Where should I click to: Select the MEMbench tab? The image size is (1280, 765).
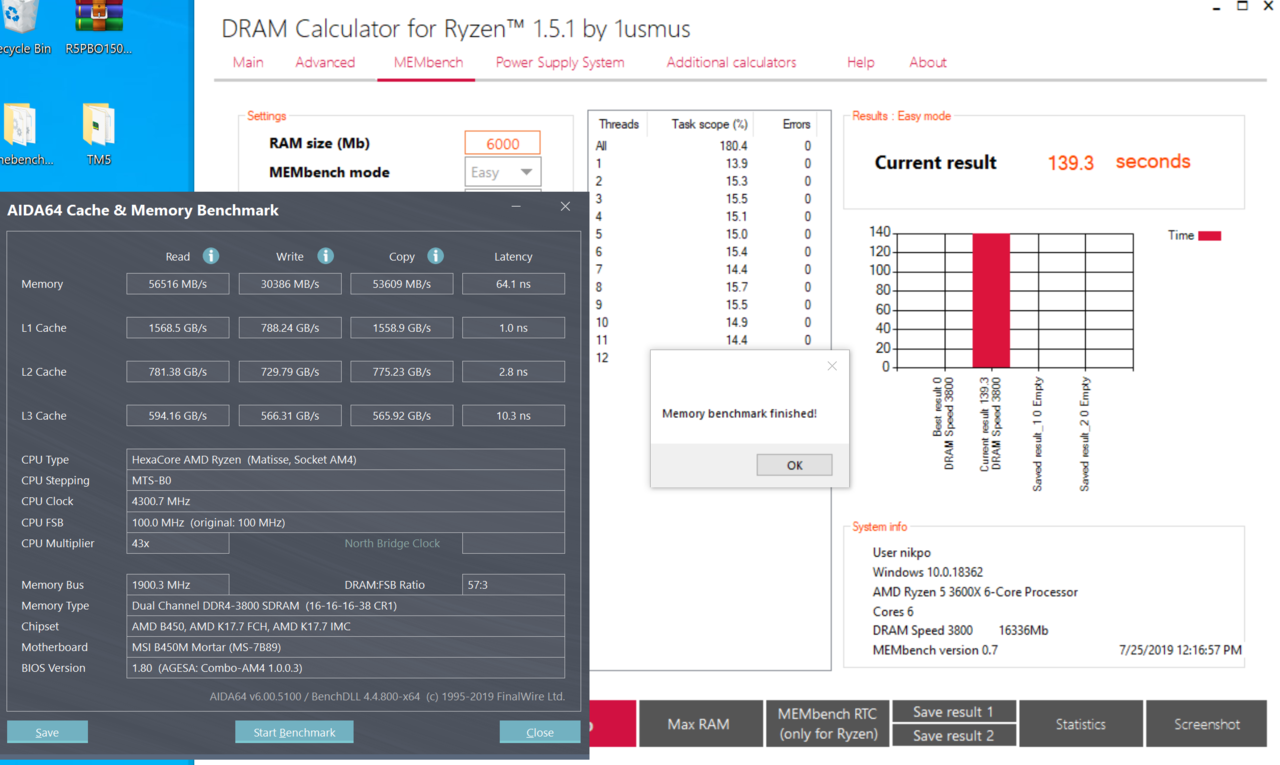tap(428, 62)
